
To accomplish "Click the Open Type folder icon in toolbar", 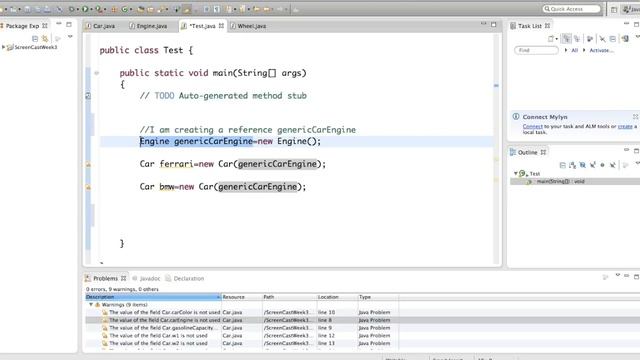I will pyautogui.click(x=141, y=9).
